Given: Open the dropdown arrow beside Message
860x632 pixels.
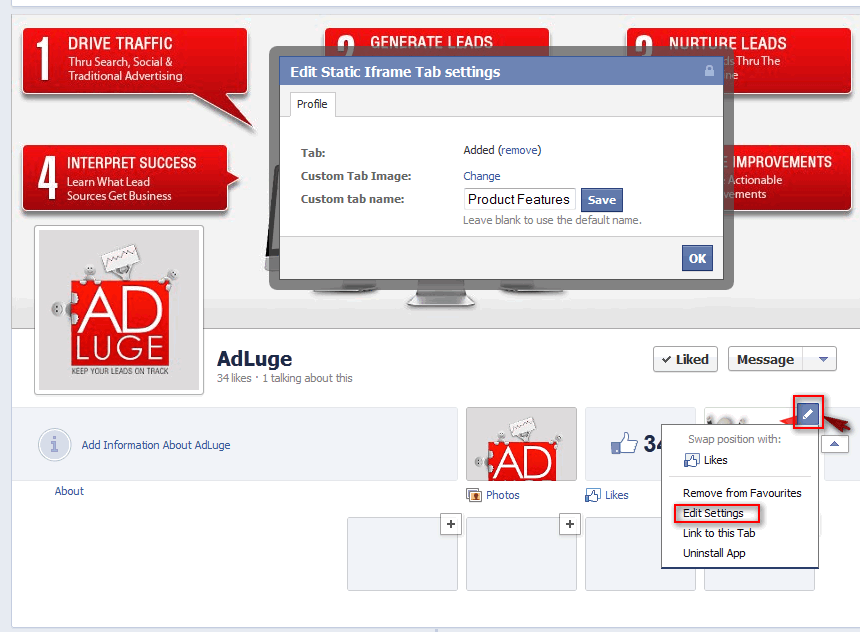Looking at the screenshot, I should pyautogui.click(x=823, y=359).
